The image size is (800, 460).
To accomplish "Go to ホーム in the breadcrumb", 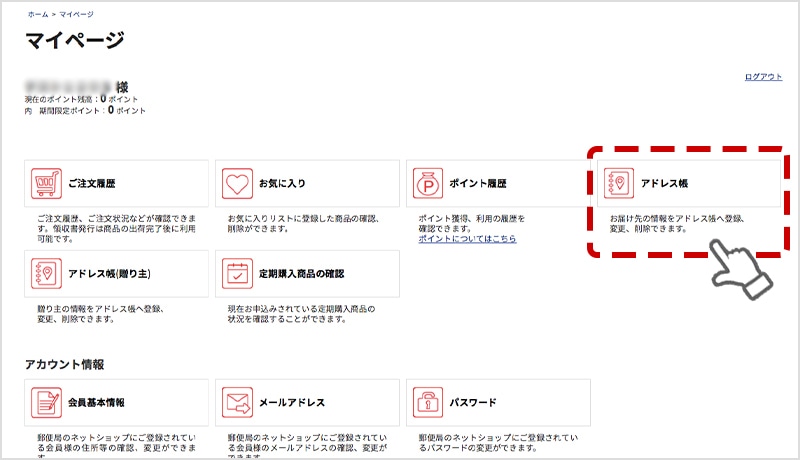I will pyautogui.click(x=33, y=17).
